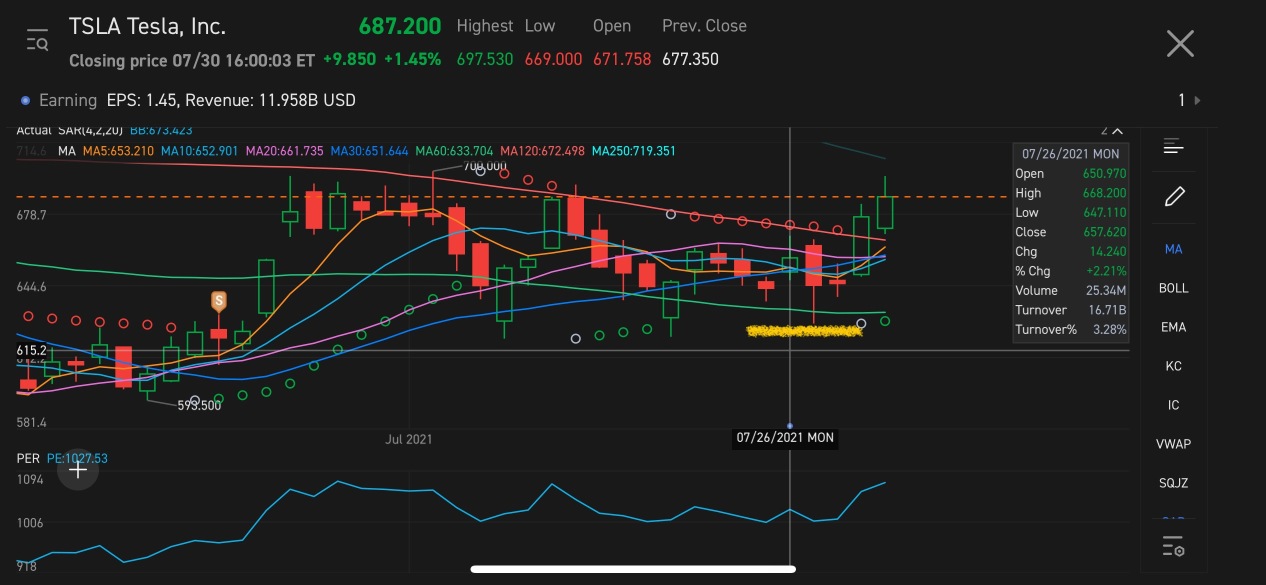Open the PER sub-chart indicator selector
The image size is (1266, 585).
28,458
